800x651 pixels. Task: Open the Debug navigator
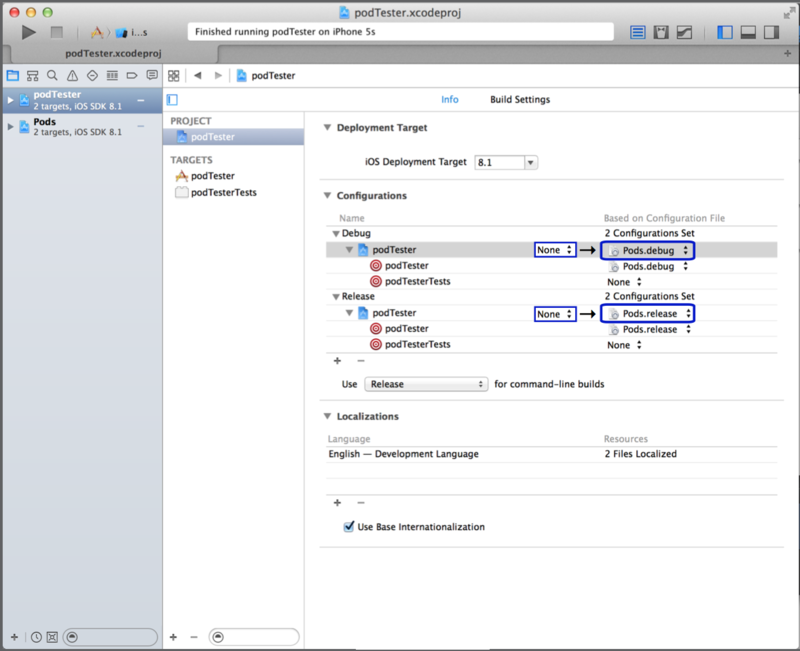(112, 76)
